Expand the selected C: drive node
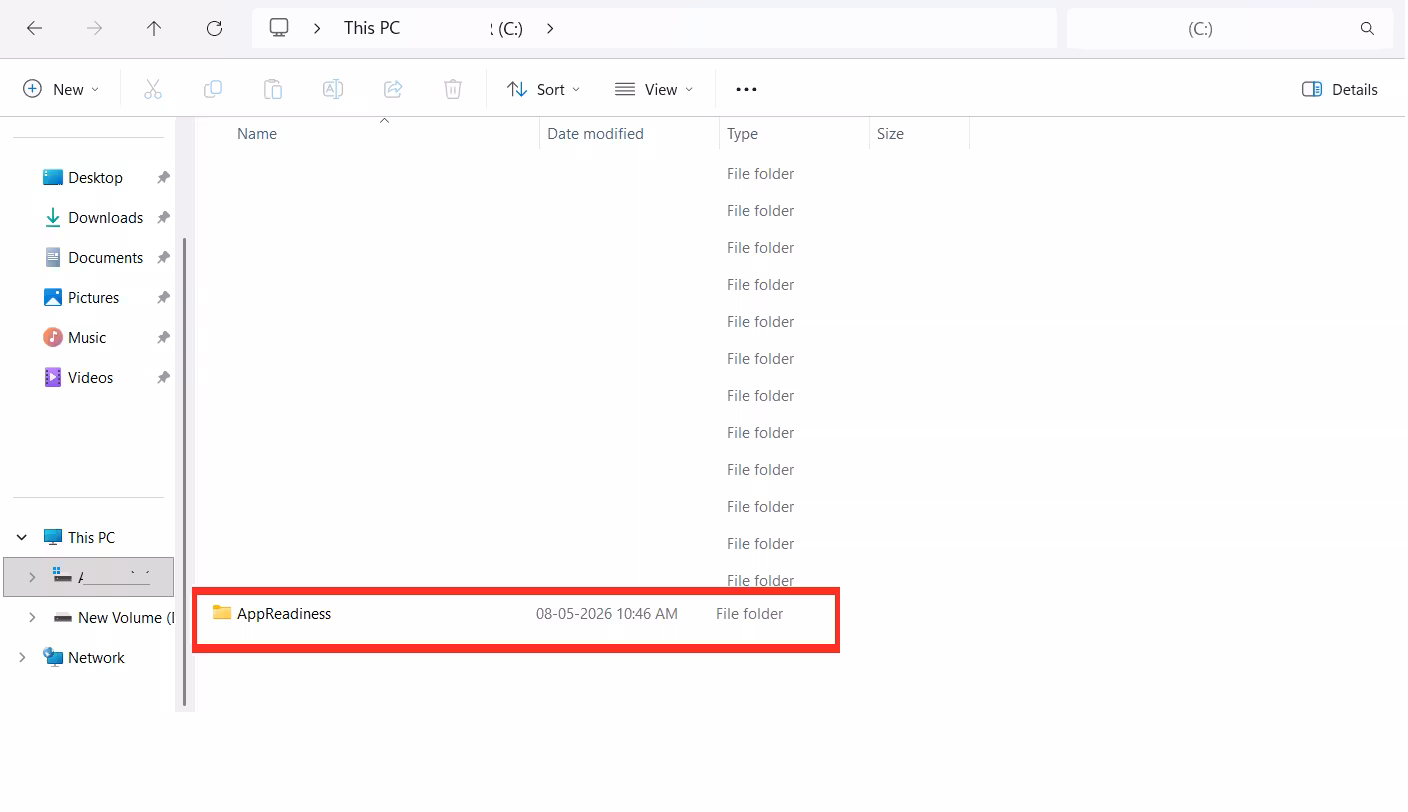This screenshot has width=1408, height=812. [32, 577]
